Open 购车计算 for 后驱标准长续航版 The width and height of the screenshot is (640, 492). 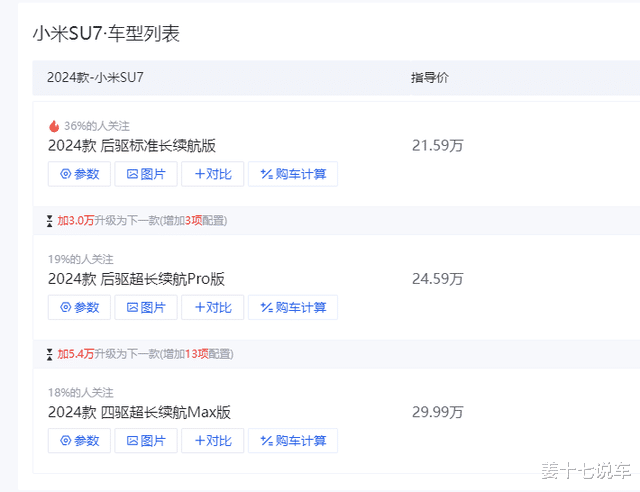(293, 174)
